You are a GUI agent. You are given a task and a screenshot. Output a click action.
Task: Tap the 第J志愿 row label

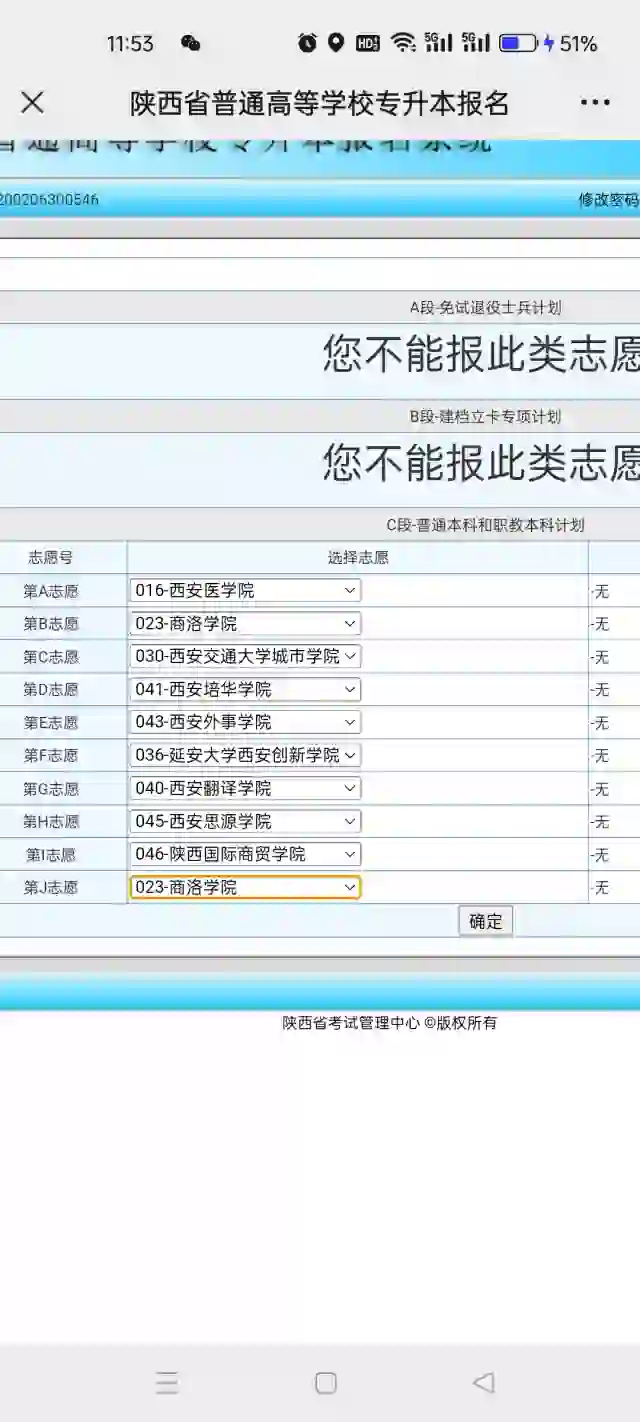point(51,887)
